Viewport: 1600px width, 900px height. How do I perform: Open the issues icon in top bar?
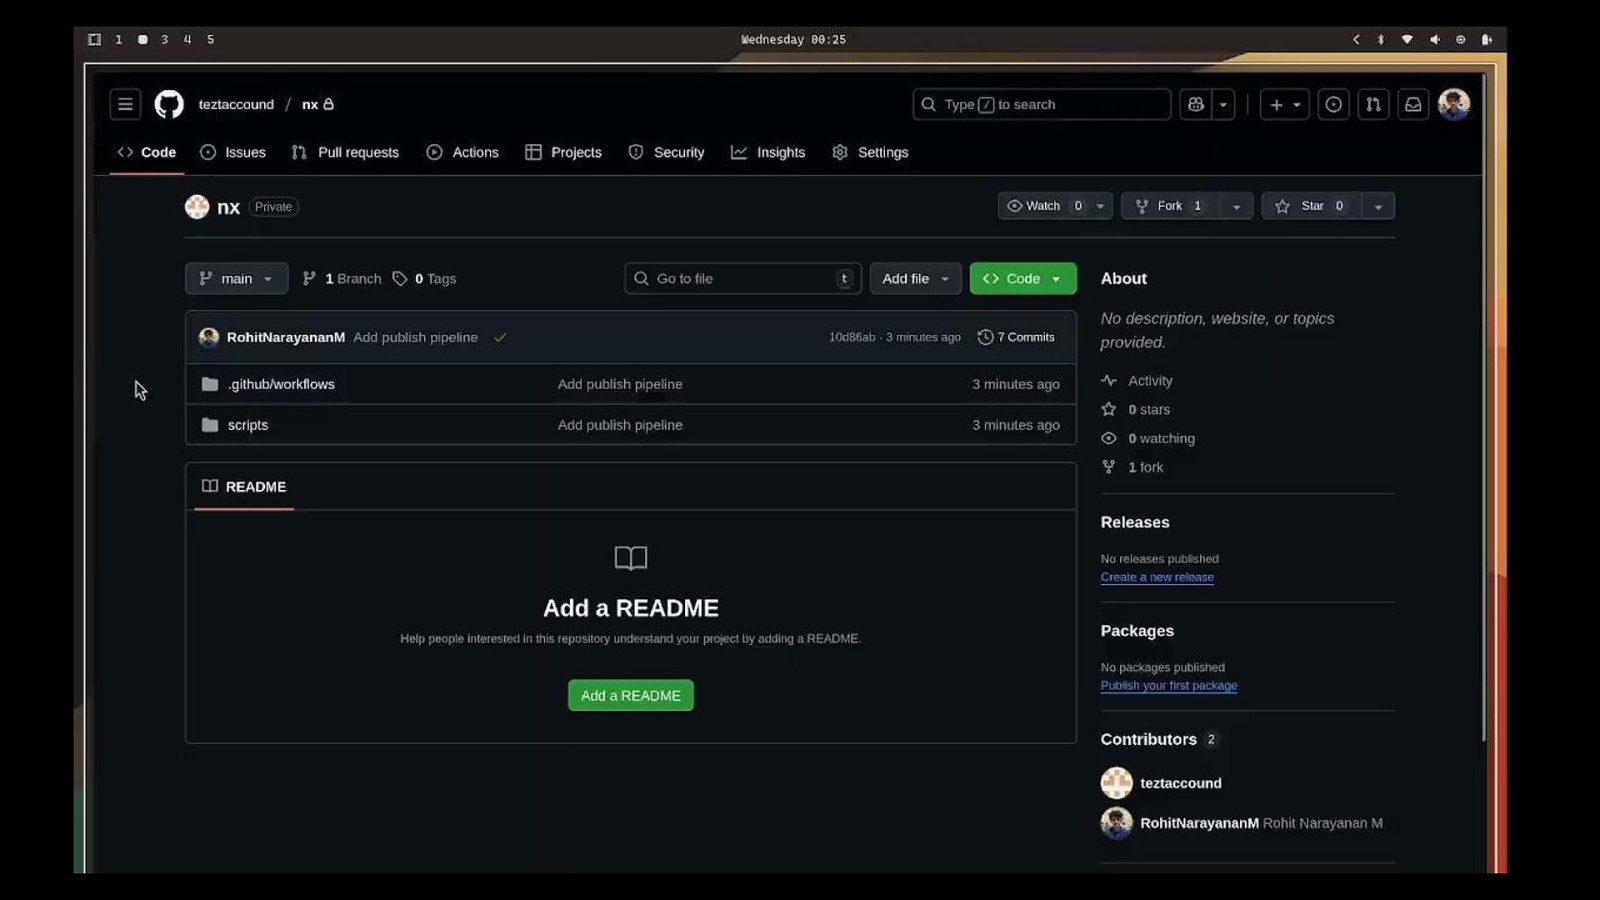[x=1333, y=104]
